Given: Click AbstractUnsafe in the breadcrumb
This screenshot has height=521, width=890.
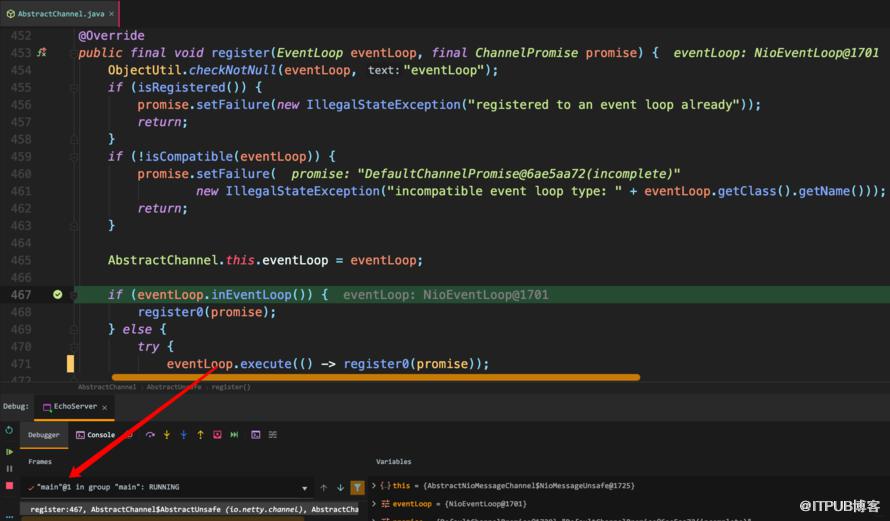Looking at the screenshot, I should 174,387.
